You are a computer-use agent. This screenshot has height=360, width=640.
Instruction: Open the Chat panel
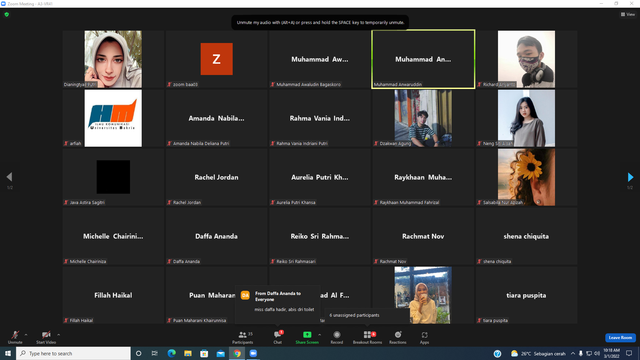[x=278, y=337]
